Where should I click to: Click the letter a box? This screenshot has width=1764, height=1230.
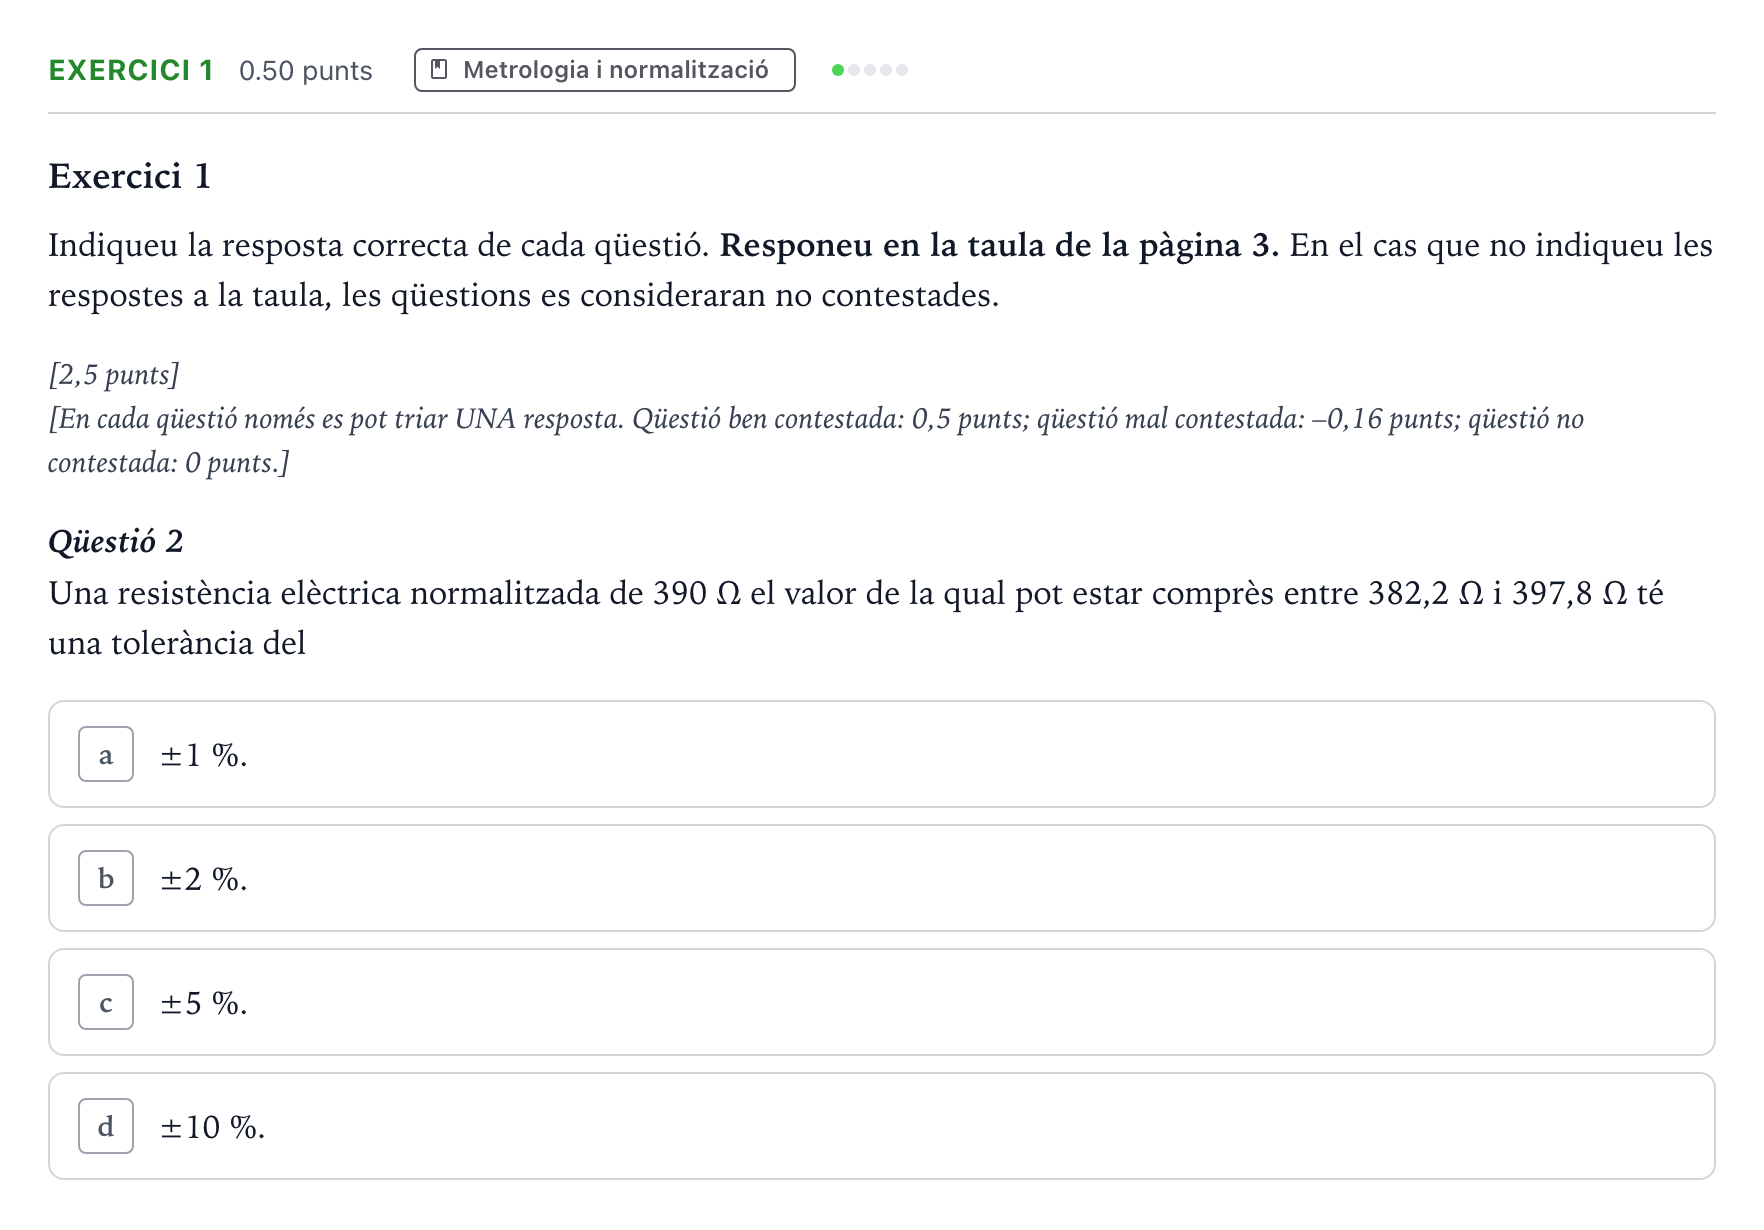point(106,754)
